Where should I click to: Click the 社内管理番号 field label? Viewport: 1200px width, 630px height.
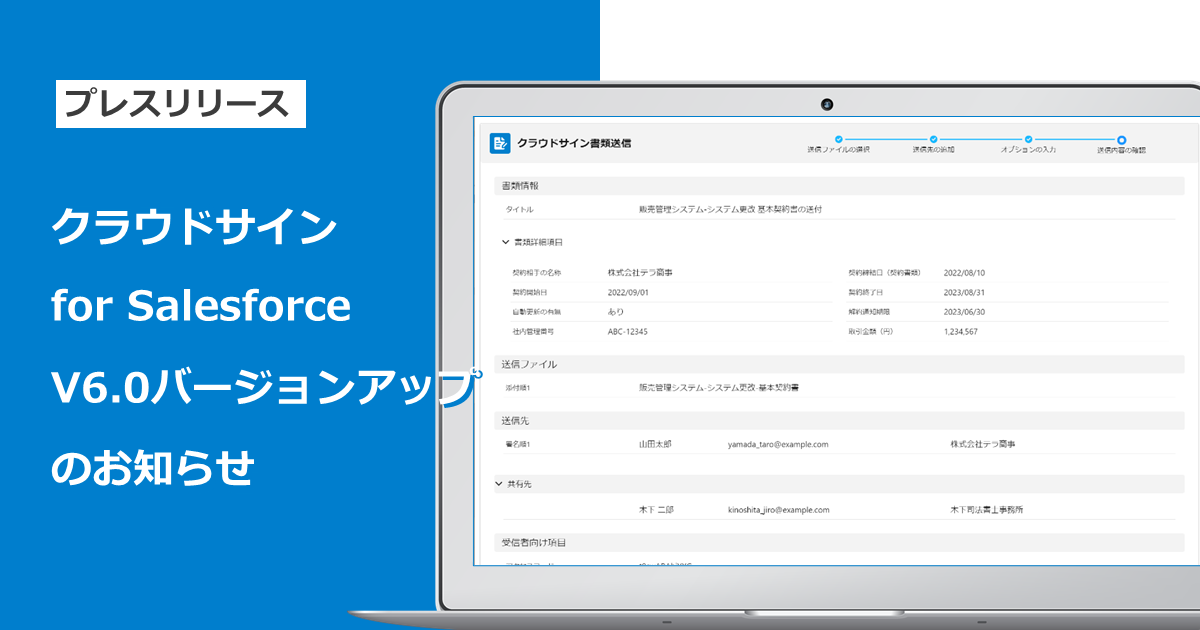tap(531, 331)
